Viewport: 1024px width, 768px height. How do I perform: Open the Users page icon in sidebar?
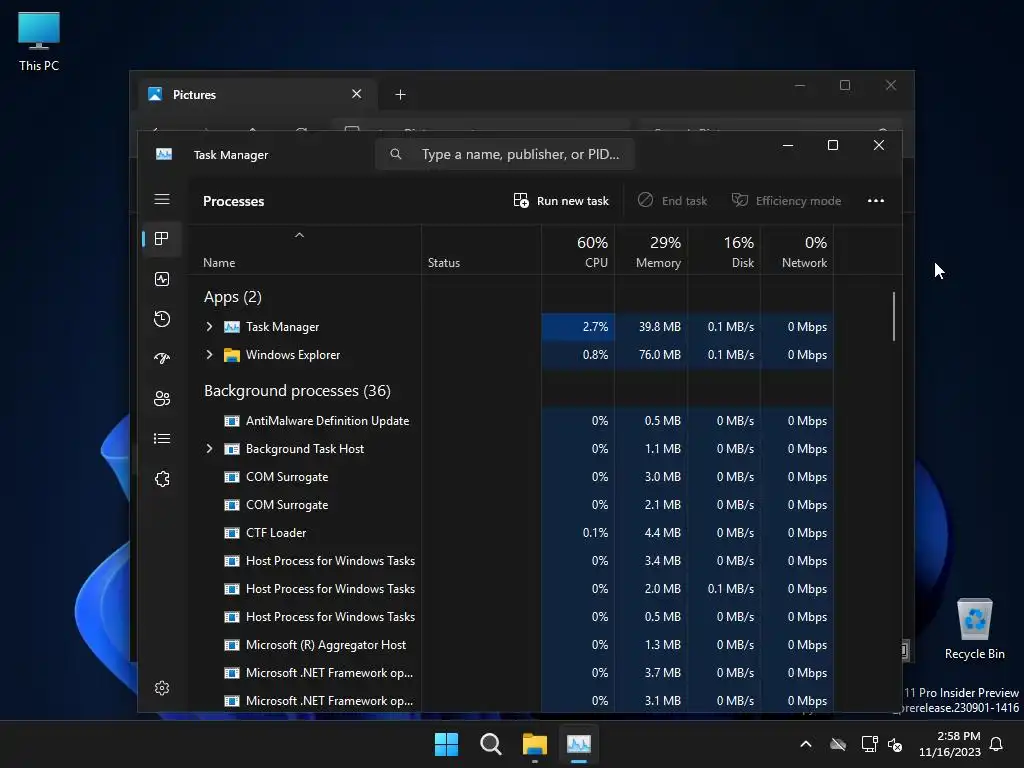click(162, 398)
